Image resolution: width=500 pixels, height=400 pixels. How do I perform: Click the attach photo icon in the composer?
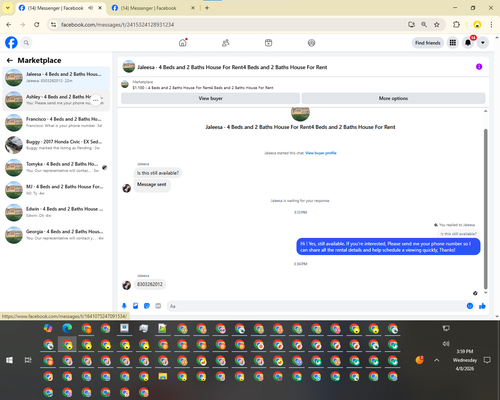pos(135,306)
